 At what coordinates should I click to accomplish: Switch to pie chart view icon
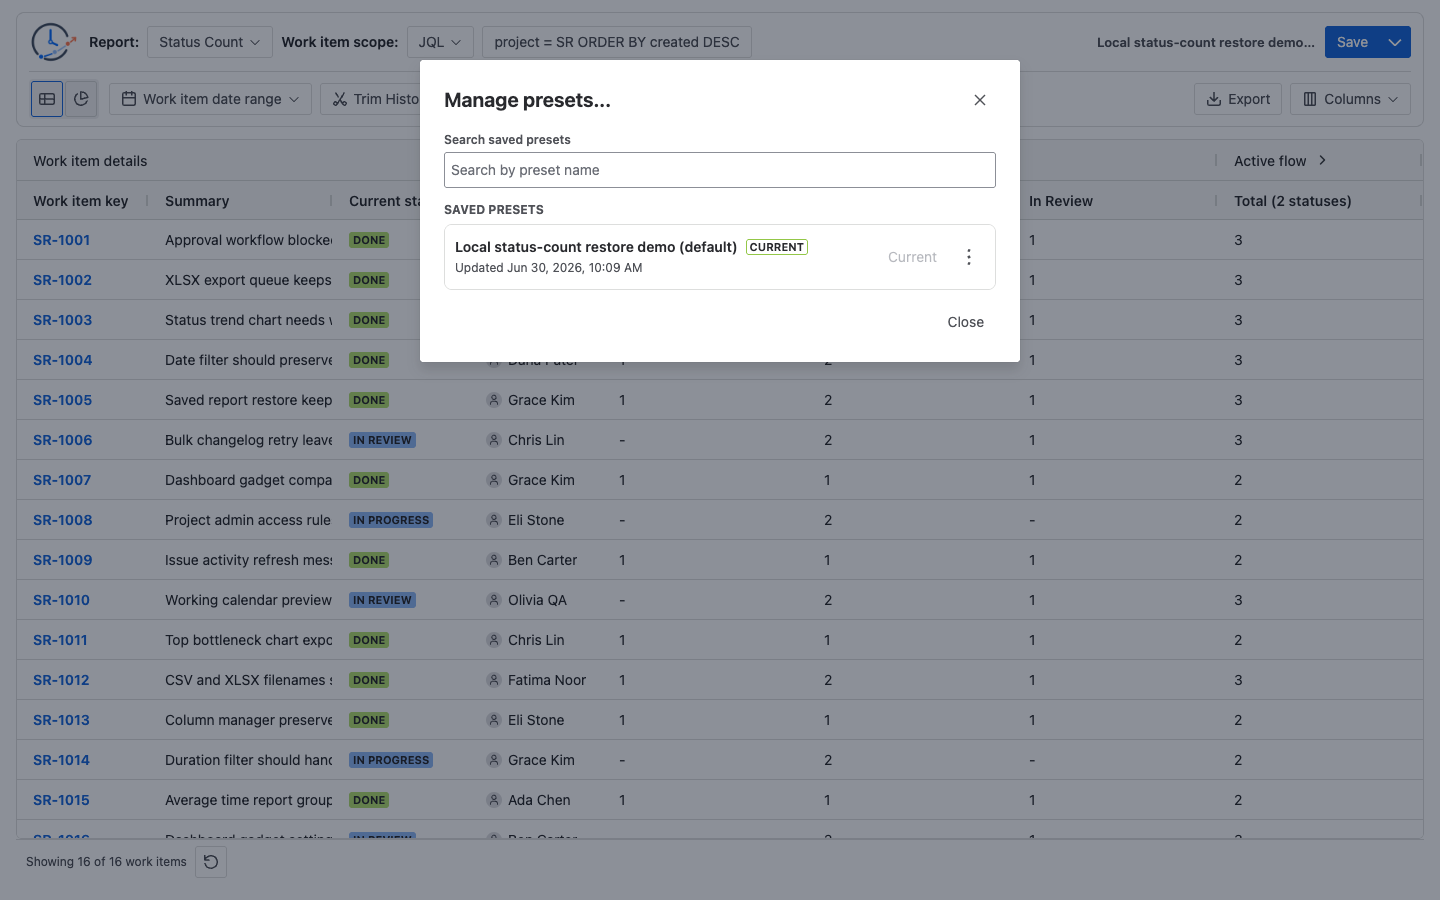tap(81, 99)
